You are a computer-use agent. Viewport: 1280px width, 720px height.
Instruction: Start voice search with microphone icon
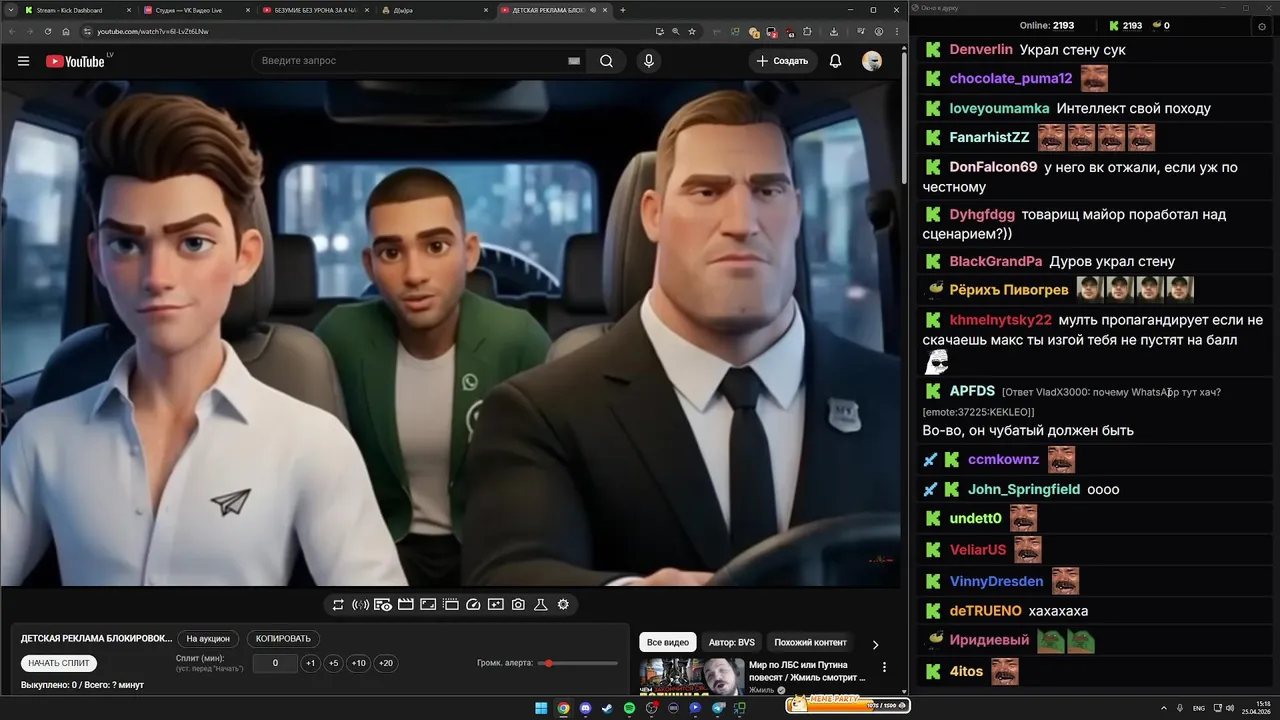[x=649, y=61]
